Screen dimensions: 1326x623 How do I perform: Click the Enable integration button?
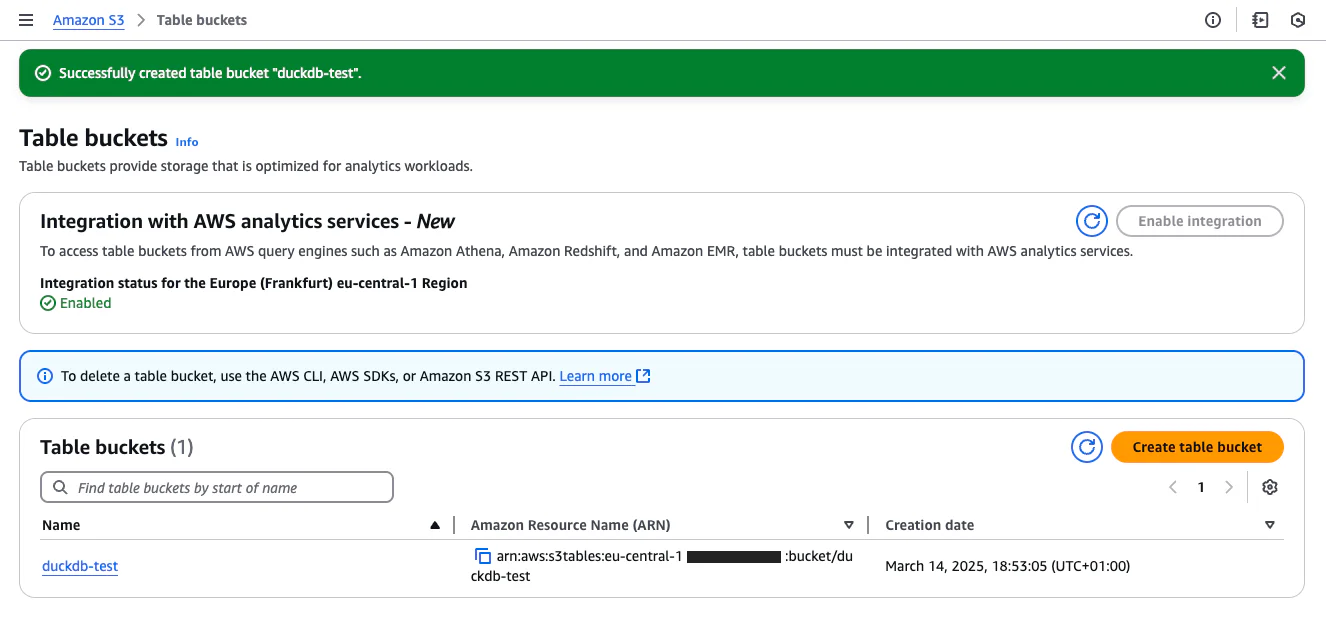tap(1200, 221)
